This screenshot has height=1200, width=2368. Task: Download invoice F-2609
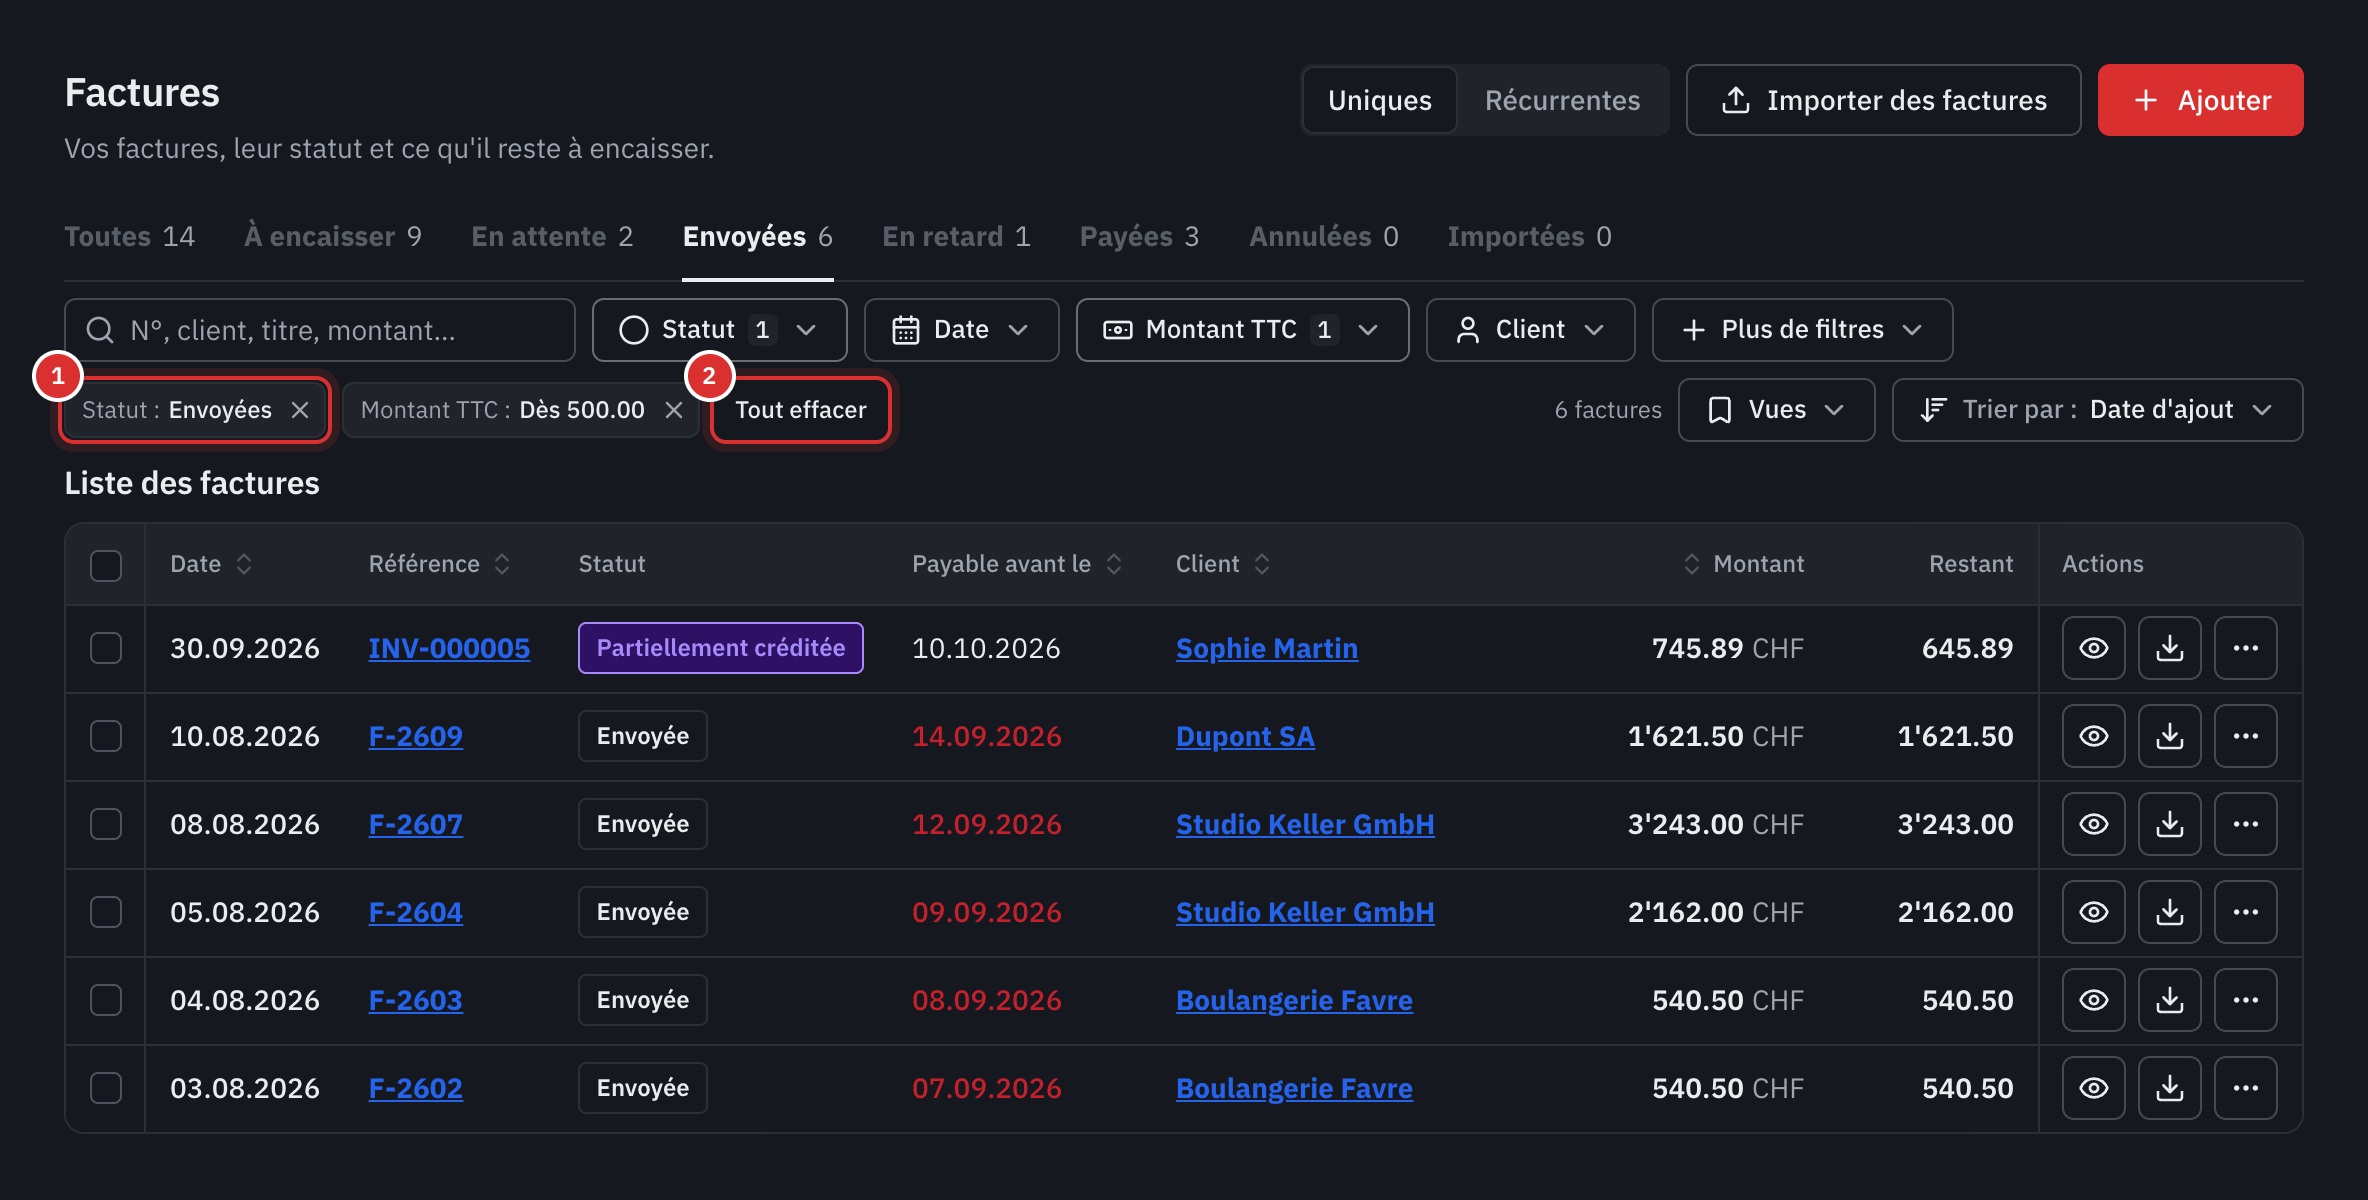click(x=2169, y=736)
